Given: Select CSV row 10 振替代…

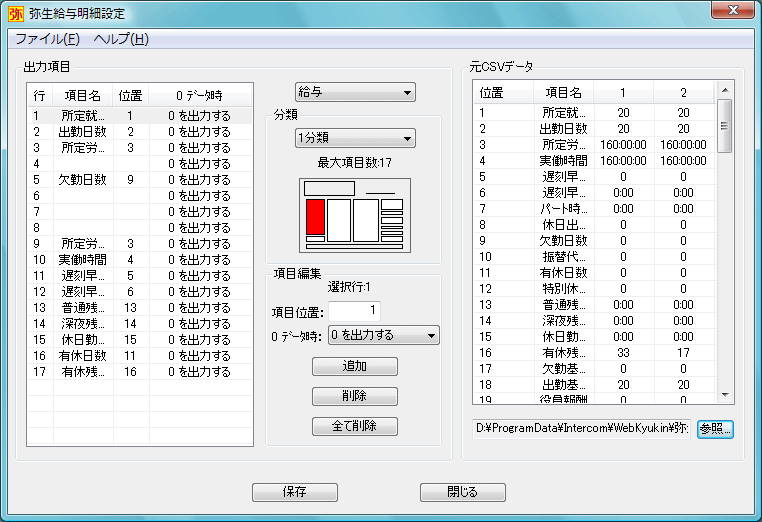Looking at the screenshot, I should (x=594, y=257).
